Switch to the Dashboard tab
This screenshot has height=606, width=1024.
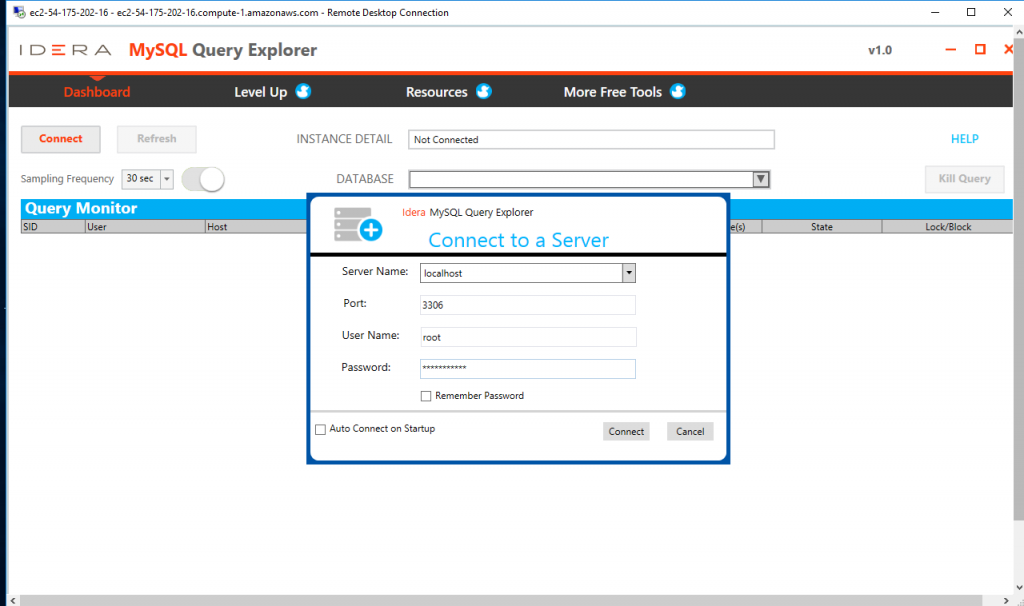click(x=96, y=91)
